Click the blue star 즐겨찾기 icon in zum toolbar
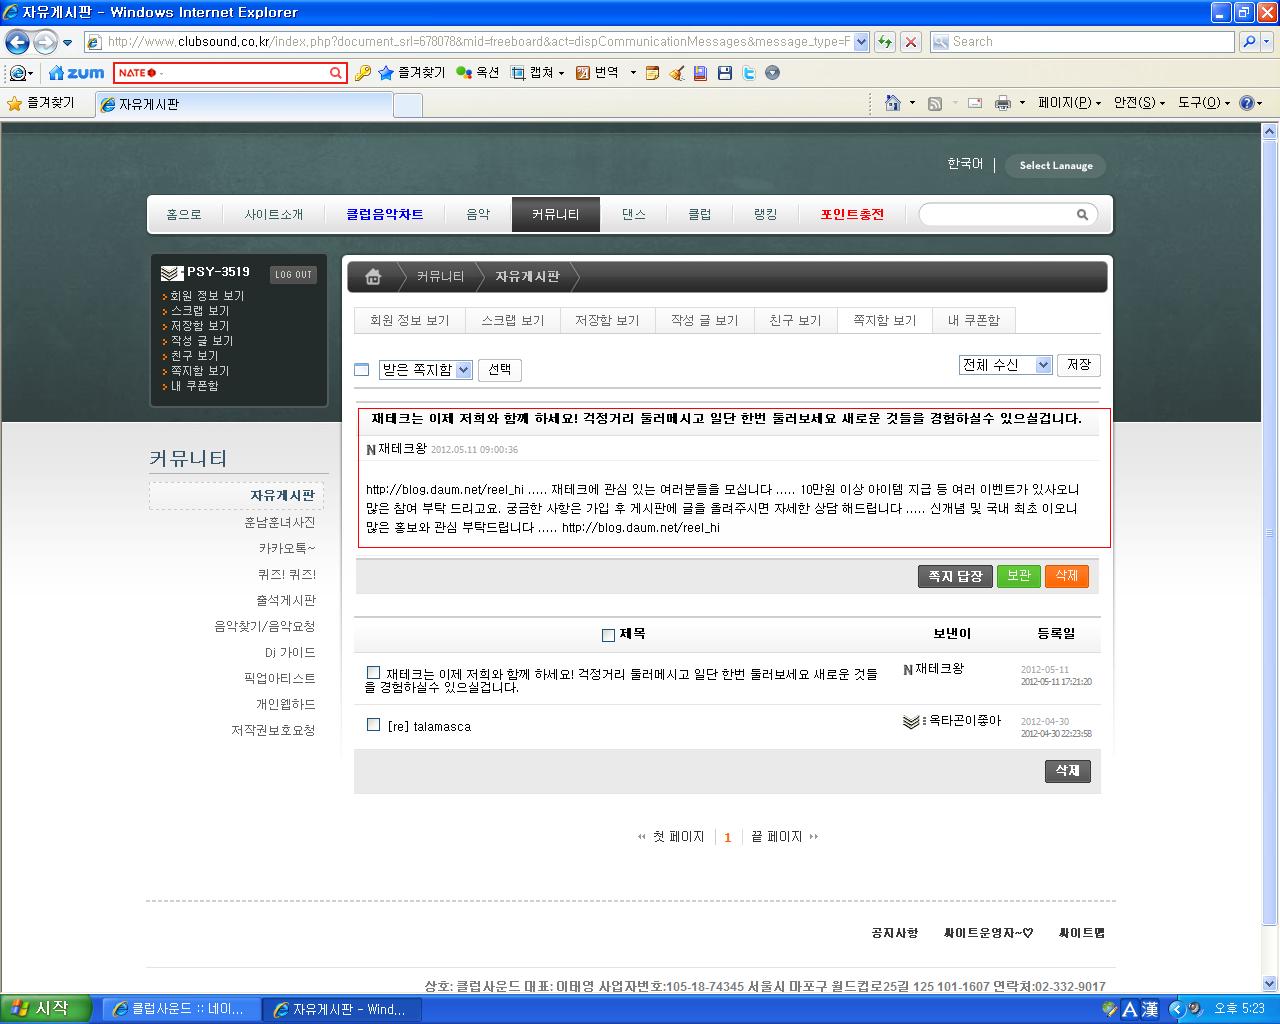Image resolution: width=1280 pixels, height=1024 pixels. pos(385,73)
